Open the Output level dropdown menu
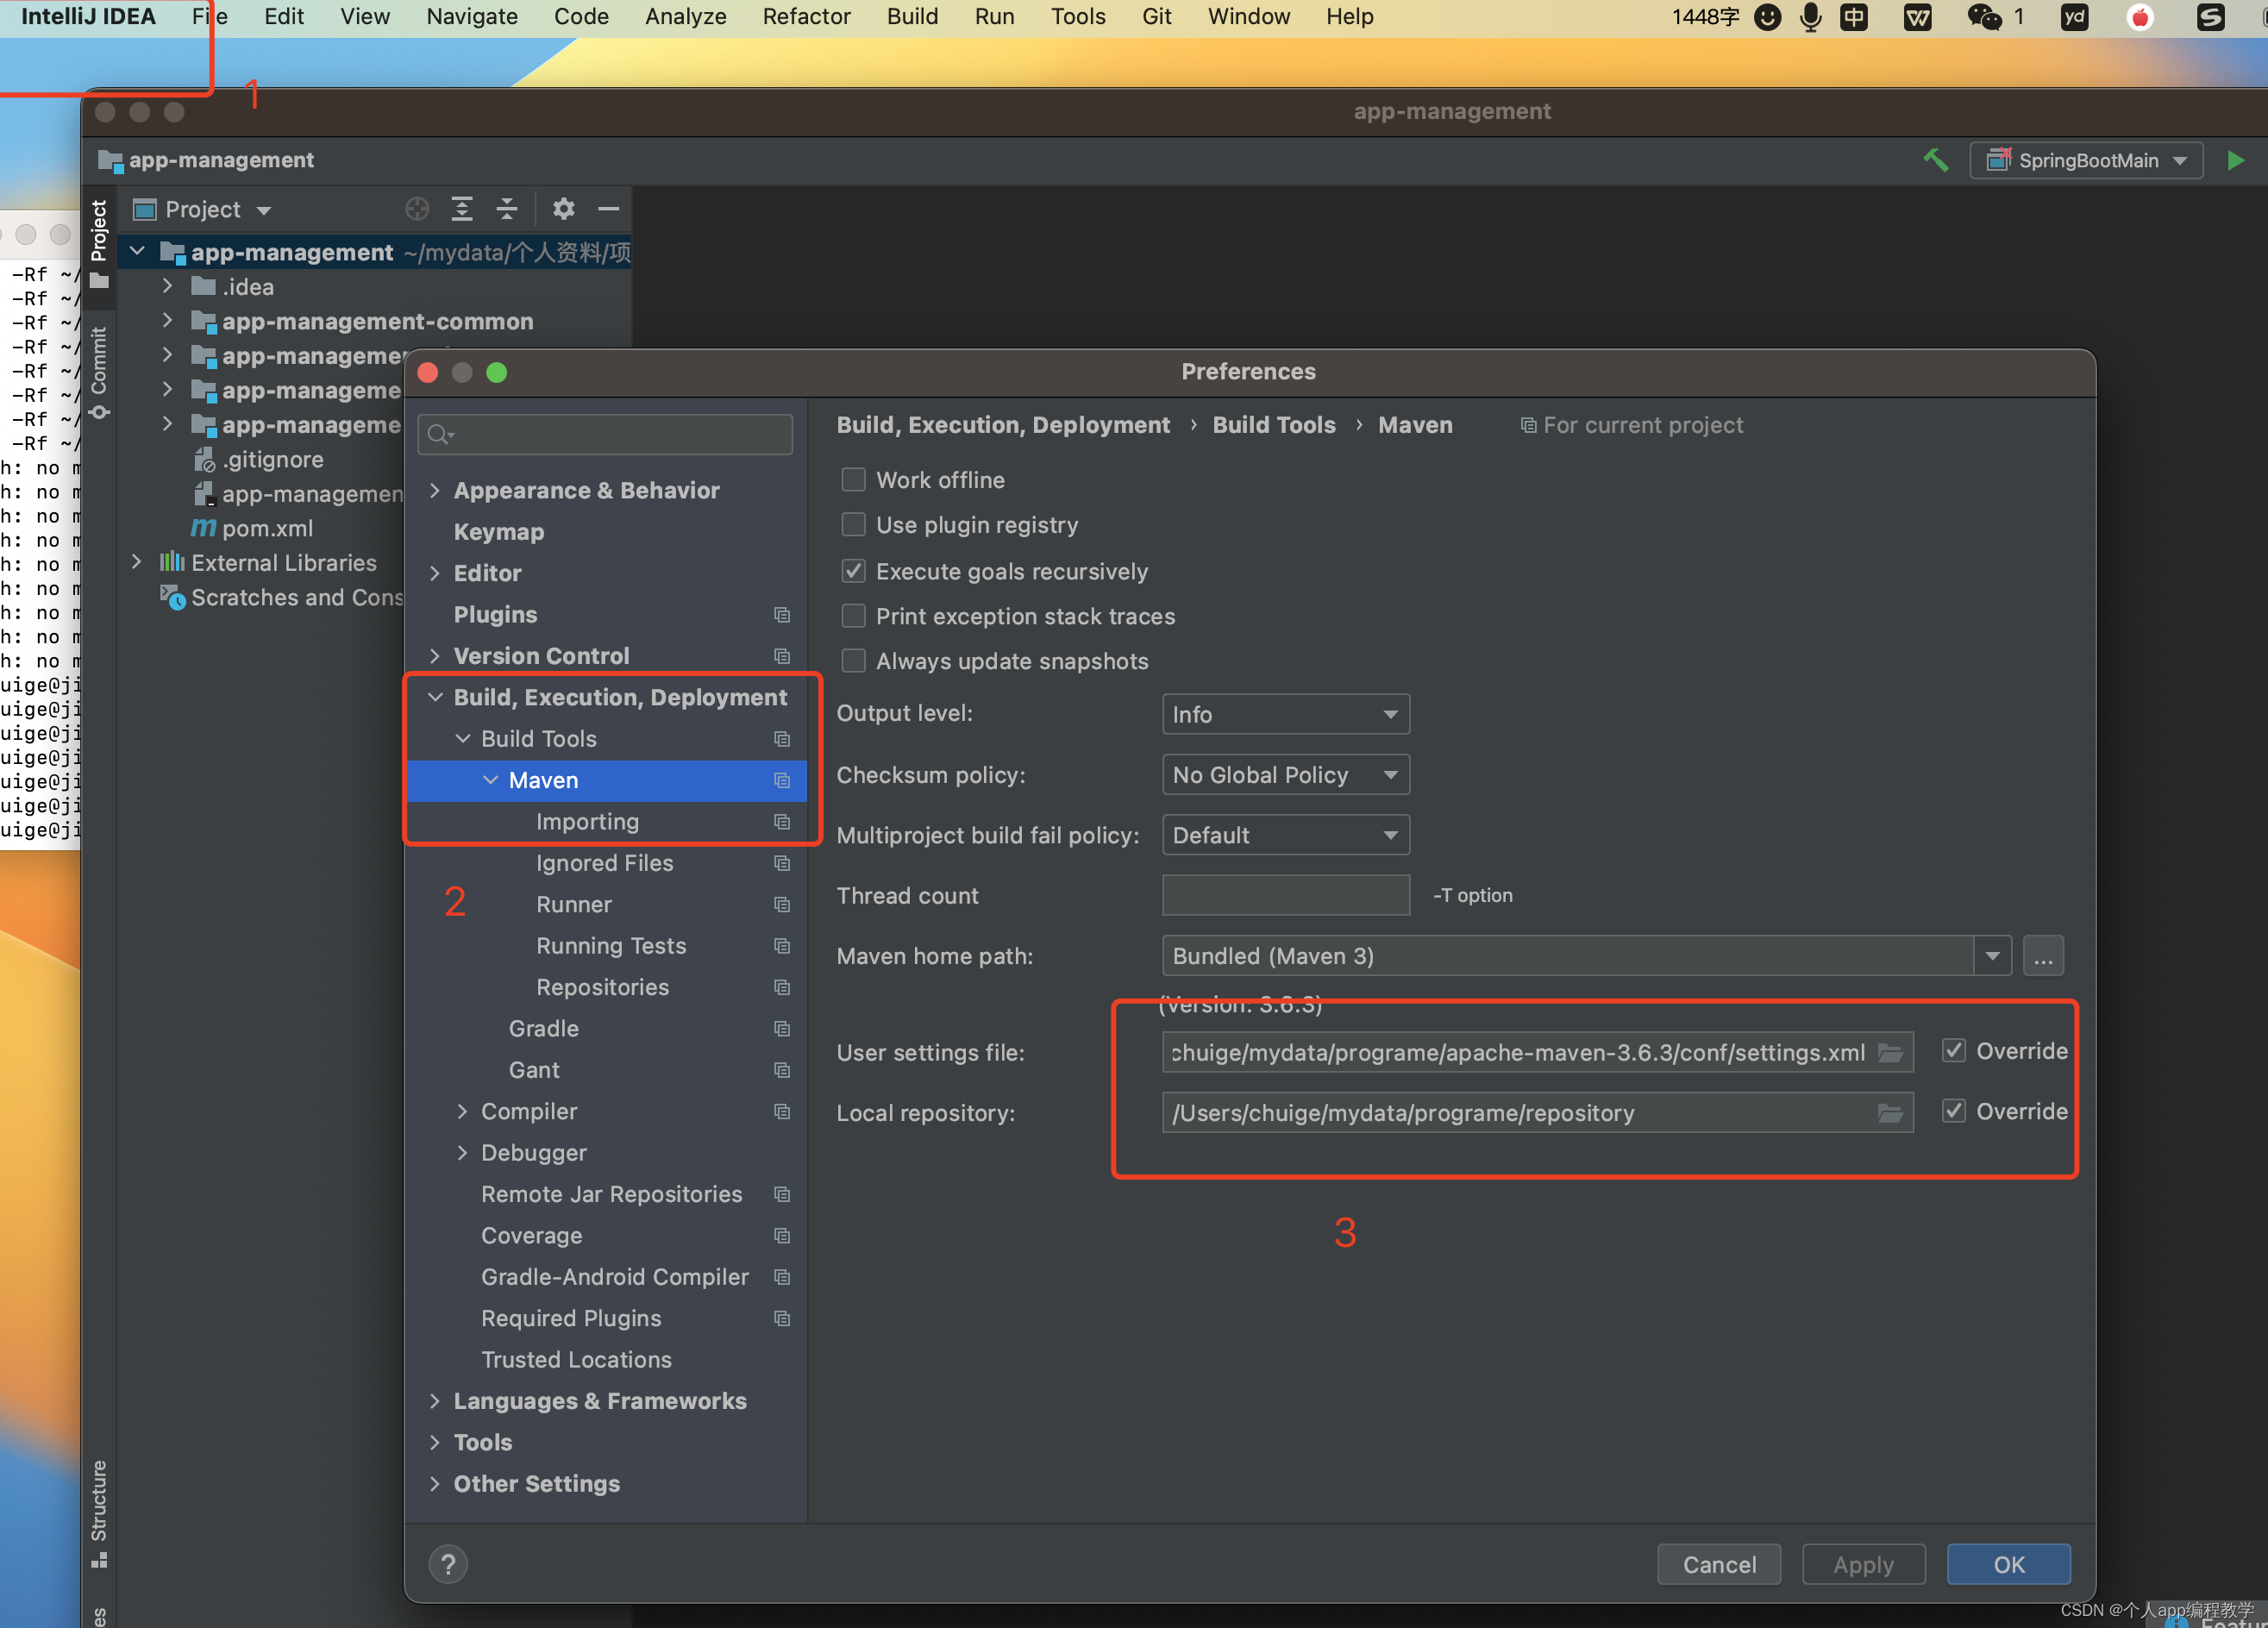Viewport: 2268px width, 1628px height. 1286,713
